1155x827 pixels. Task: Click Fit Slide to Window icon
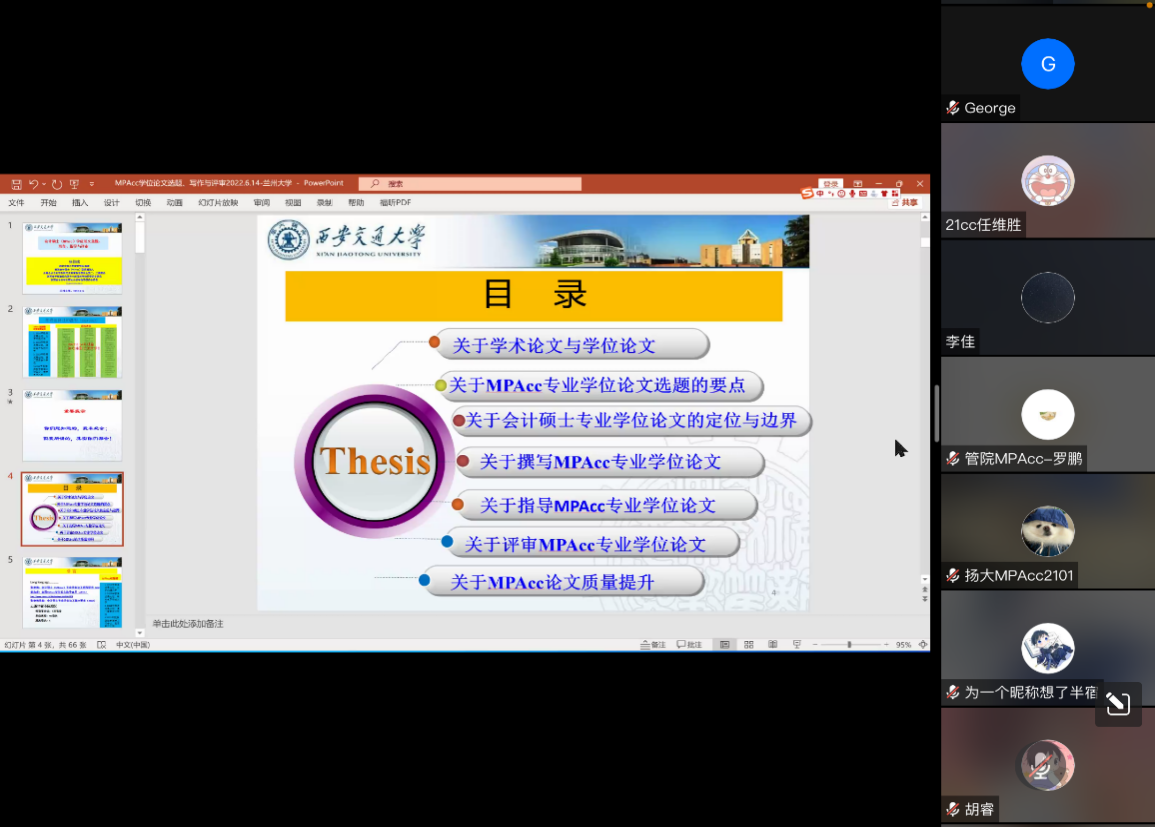pos(922,645)
